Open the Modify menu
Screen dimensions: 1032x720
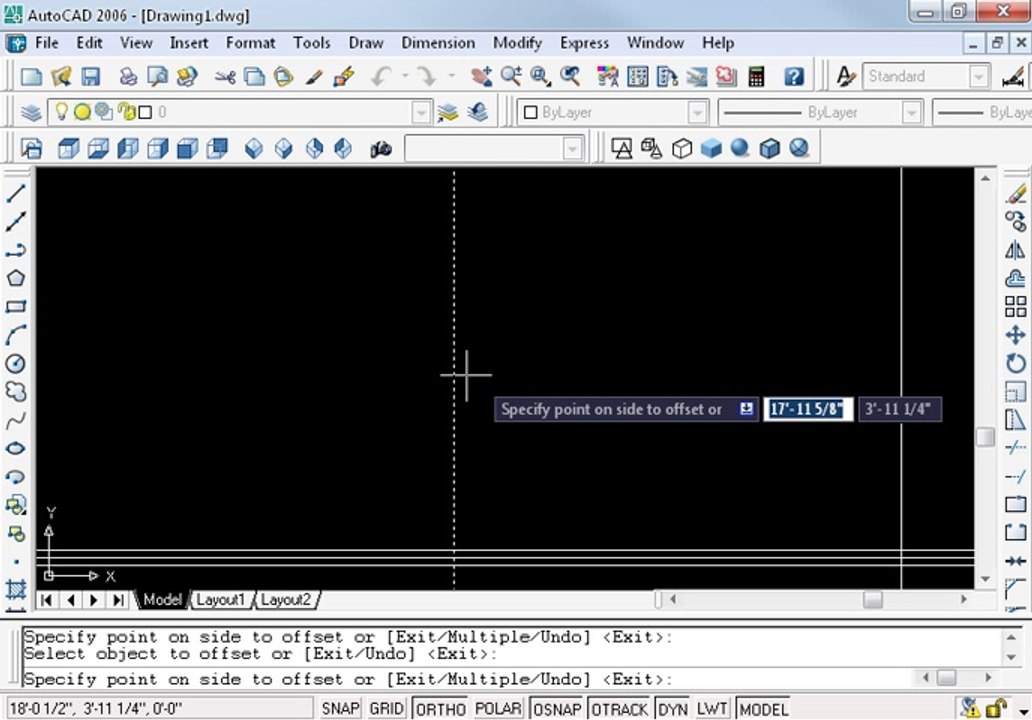pos(517,43)
